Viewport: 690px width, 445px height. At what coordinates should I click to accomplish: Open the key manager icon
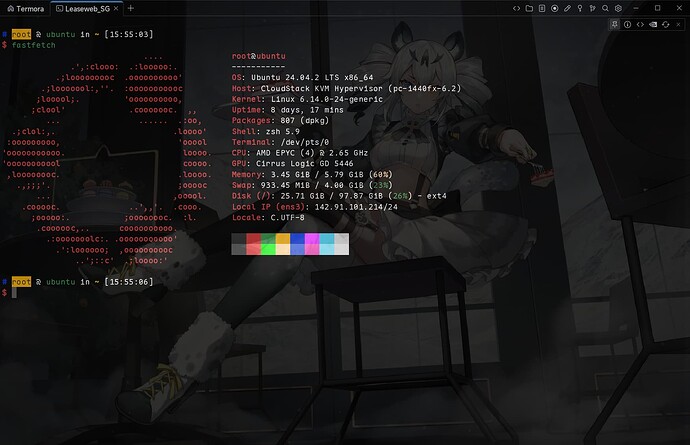point(580,8)
